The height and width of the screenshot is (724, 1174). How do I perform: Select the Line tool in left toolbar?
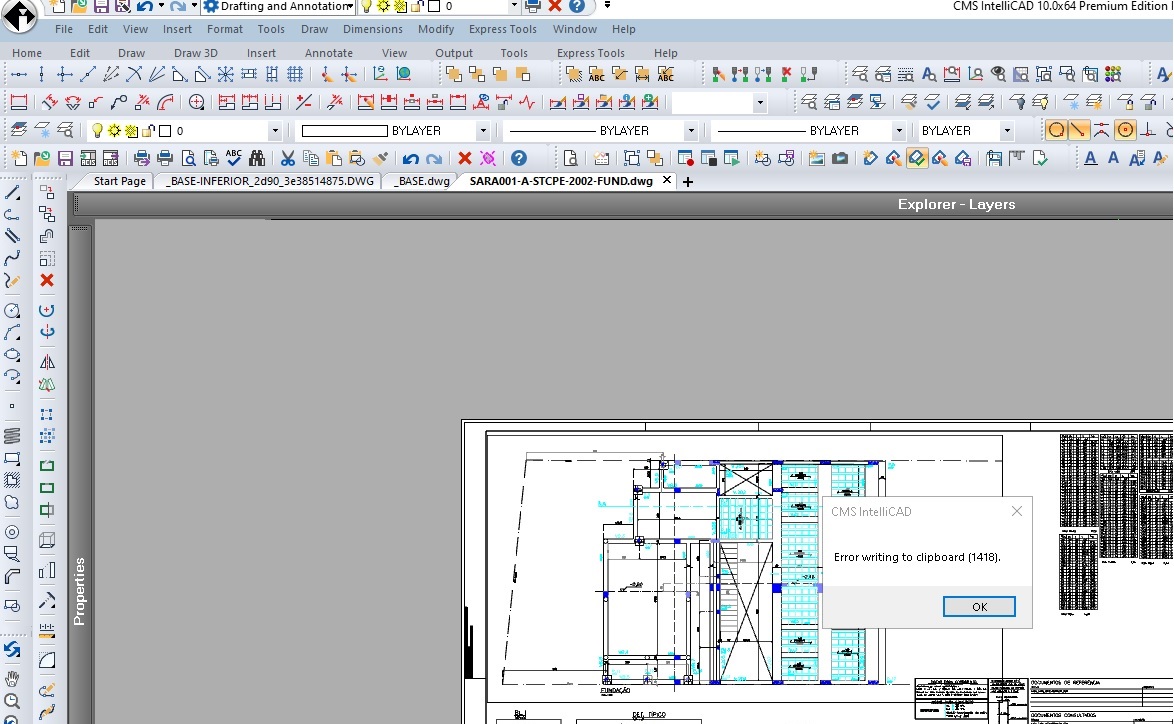coord(13,193)
